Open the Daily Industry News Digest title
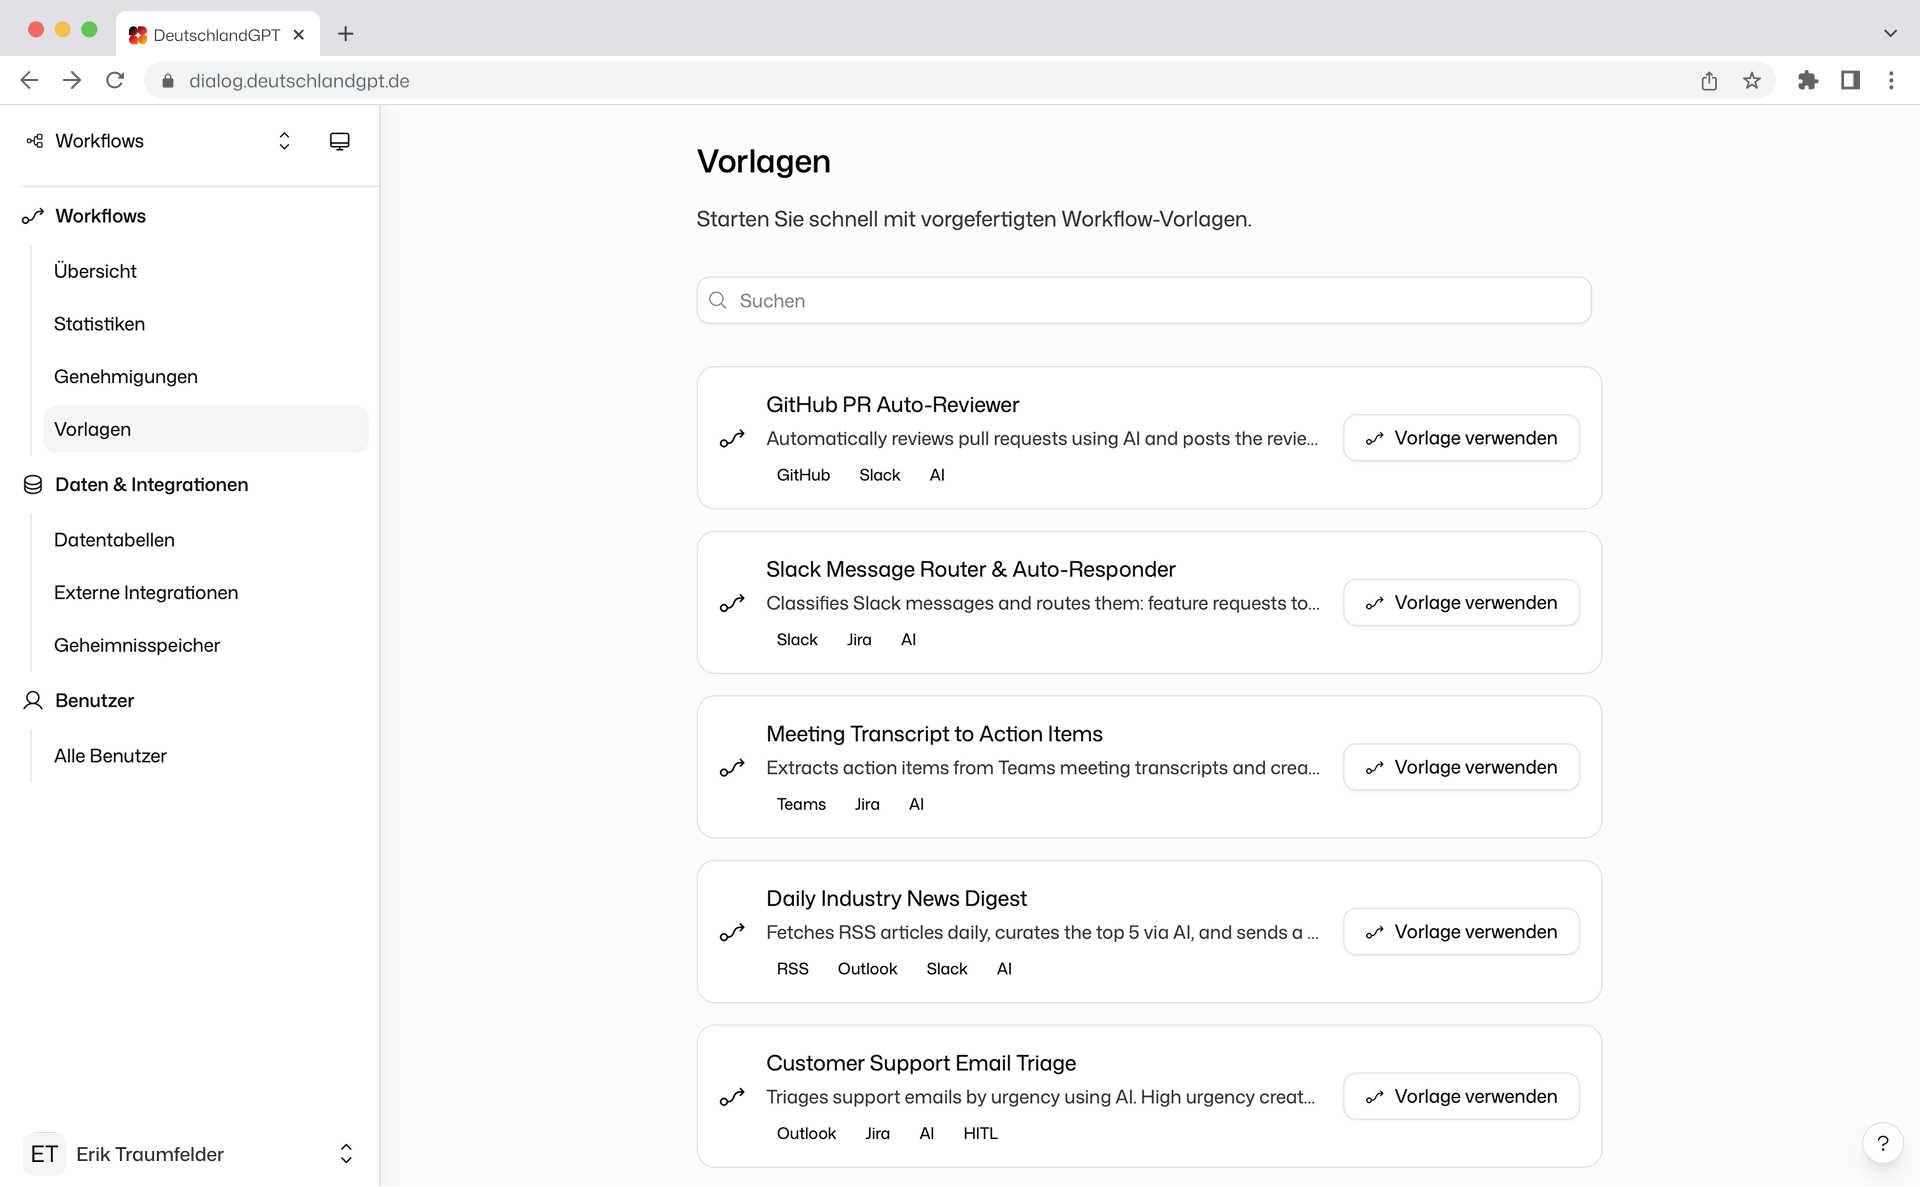Viewport: 1920px width, 1187px height. [896, 899]
